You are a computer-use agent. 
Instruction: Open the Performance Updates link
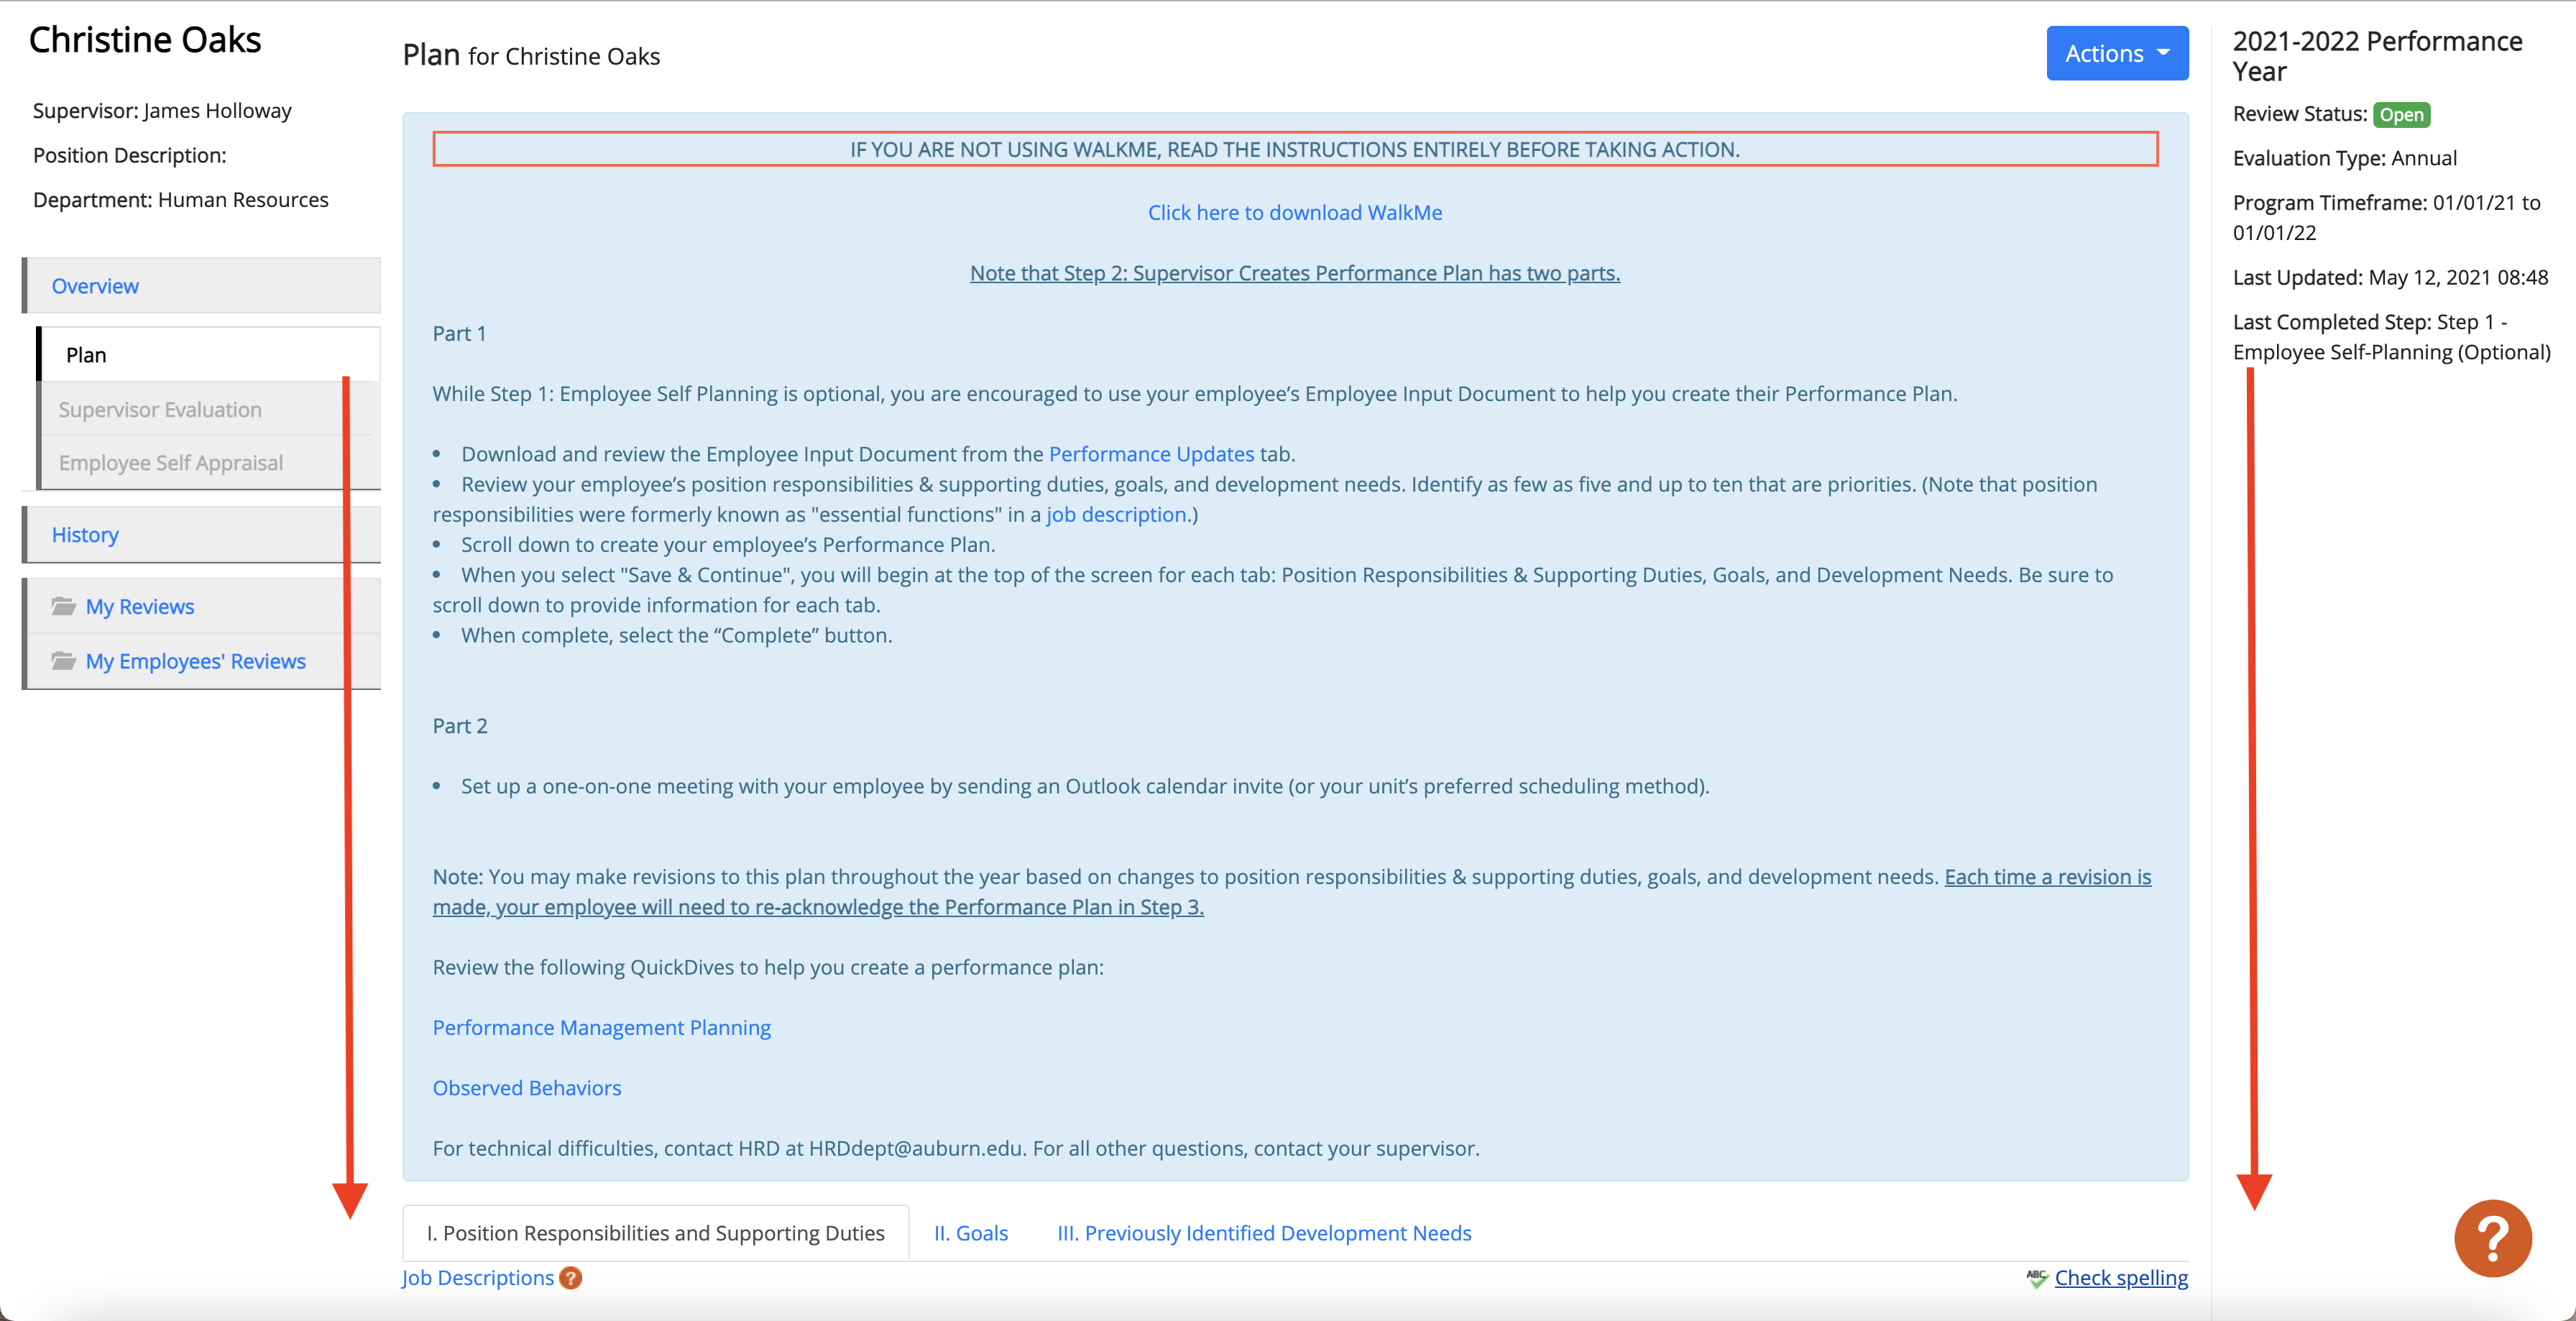(x=1150, y=453)
